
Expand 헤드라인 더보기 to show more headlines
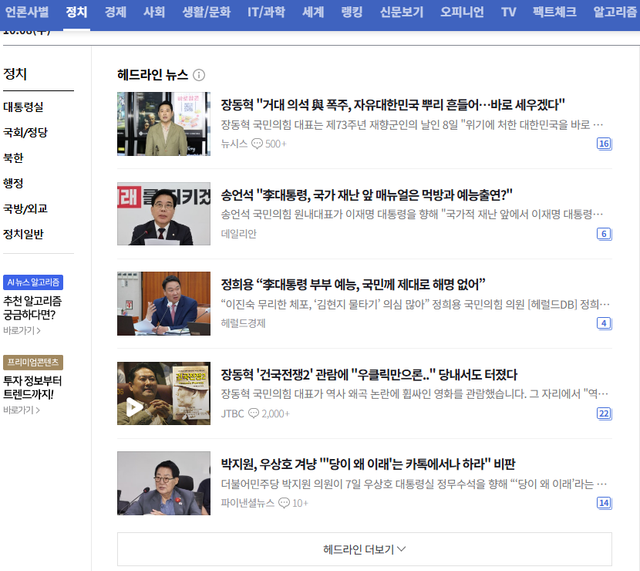pos(364,549)
